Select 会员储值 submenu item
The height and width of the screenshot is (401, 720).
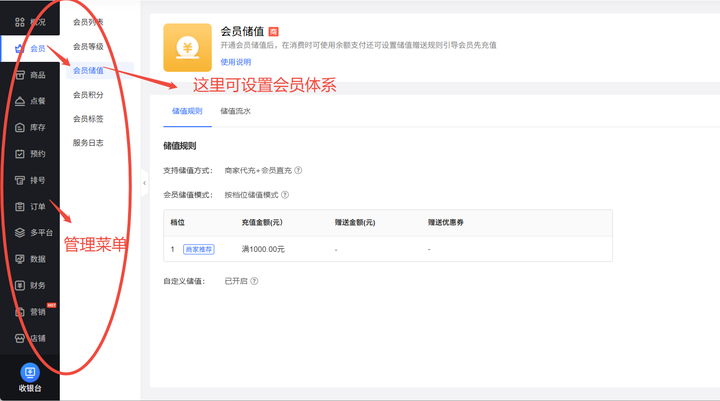88,70
